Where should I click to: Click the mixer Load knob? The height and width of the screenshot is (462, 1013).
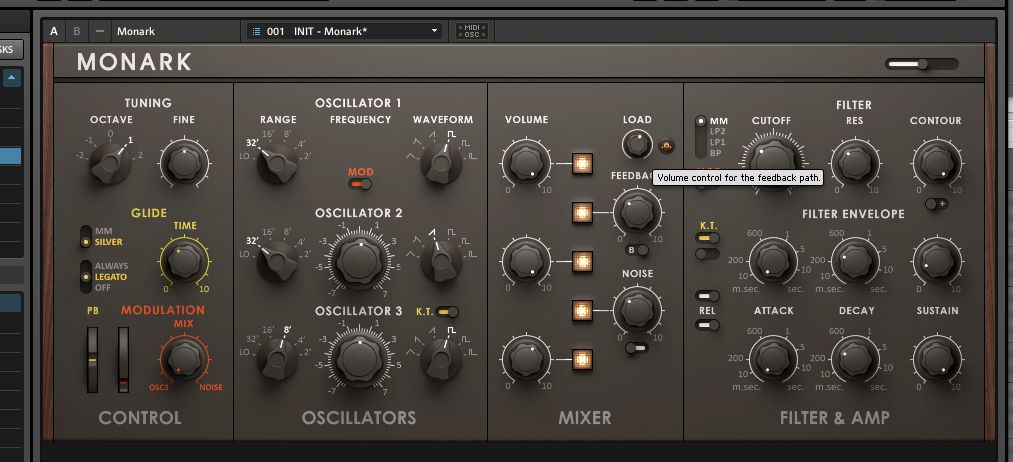click(637, 145)
